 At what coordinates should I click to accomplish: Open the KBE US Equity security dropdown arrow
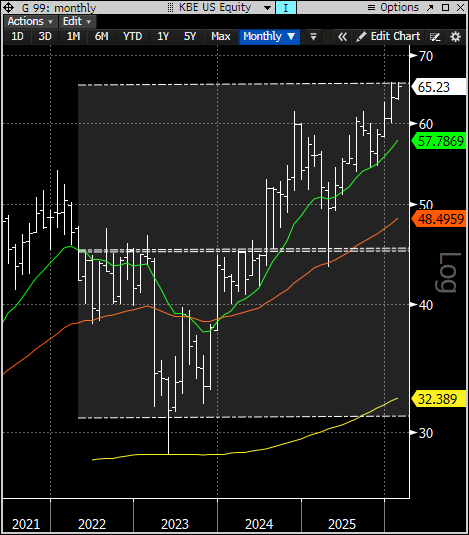(x=268, y=8)
